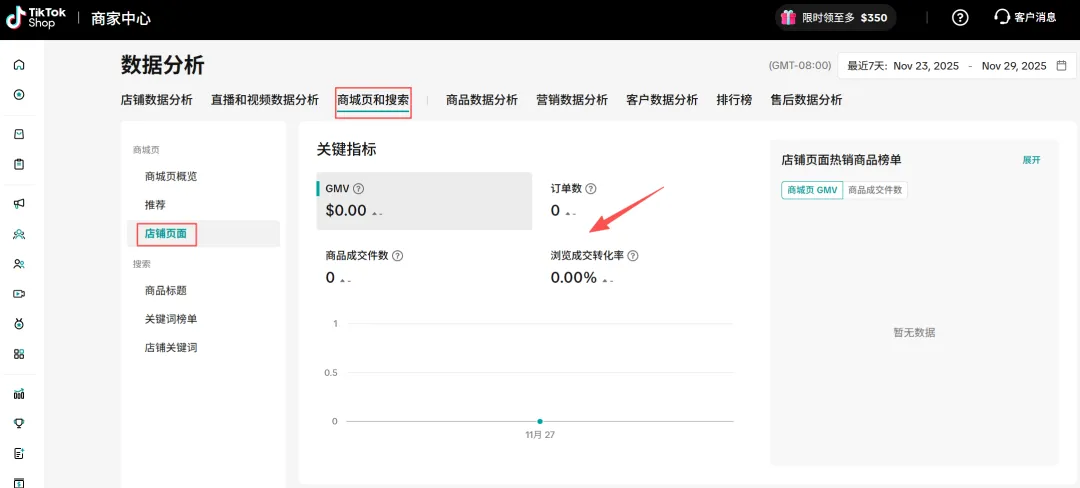Open the clipboard orders icon in sidebar
Image resolution: width=1080 pixels, height=488 pixels.
click(19, 164)
